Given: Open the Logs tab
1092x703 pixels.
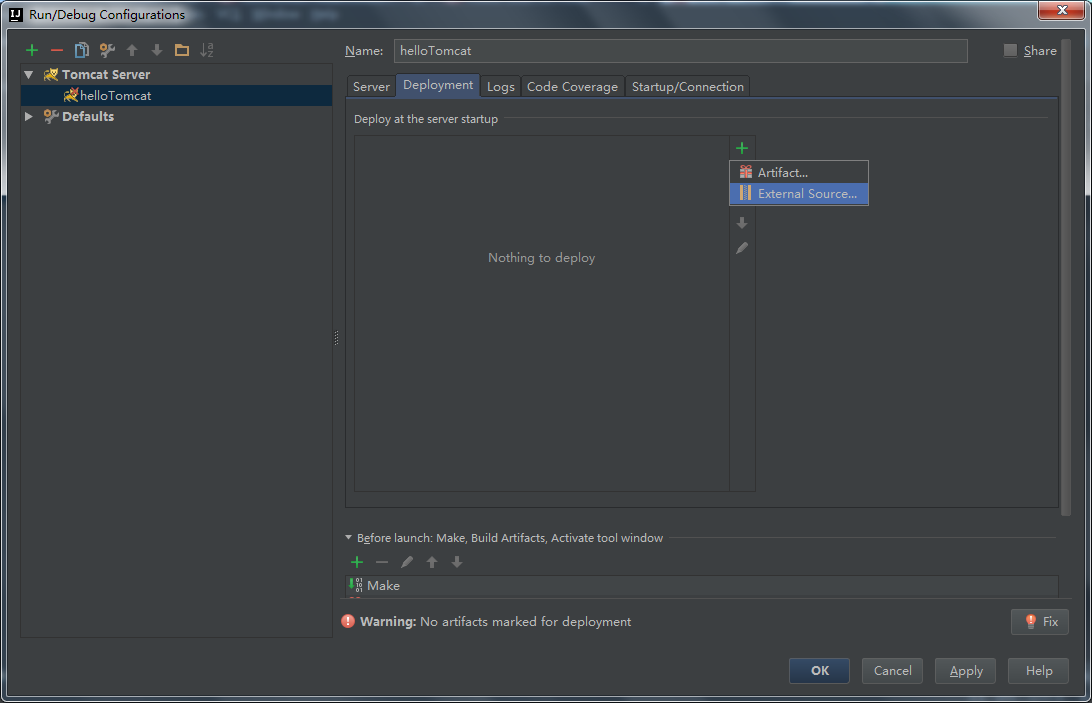Looking at the screenshot, I should pyautogui.click(x=501, y=86).
